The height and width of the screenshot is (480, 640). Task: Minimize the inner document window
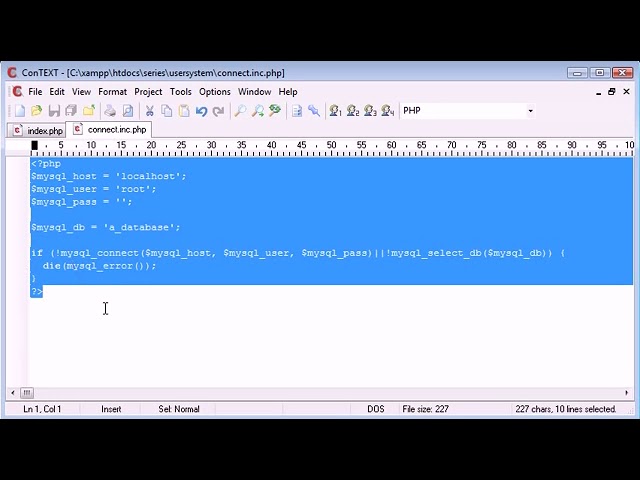598,92
